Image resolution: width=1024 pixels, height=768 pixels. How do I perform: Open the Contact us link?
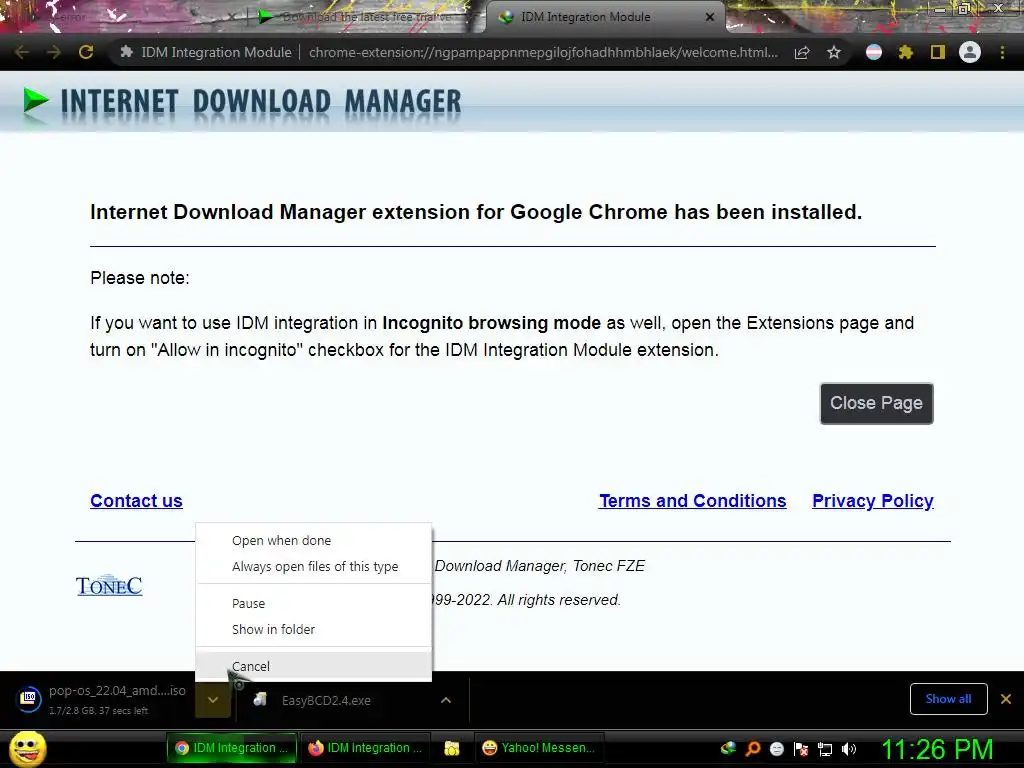(136, 501)
